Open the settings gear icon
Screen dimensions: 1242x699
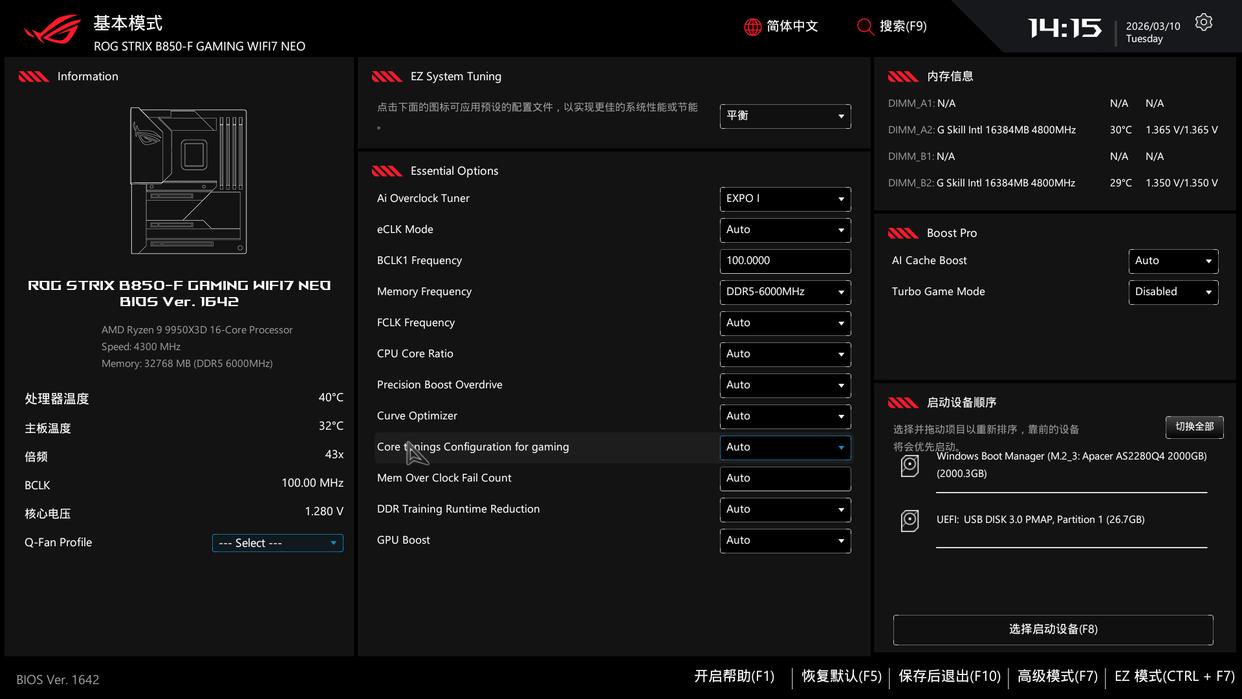tap(1203, 22)
